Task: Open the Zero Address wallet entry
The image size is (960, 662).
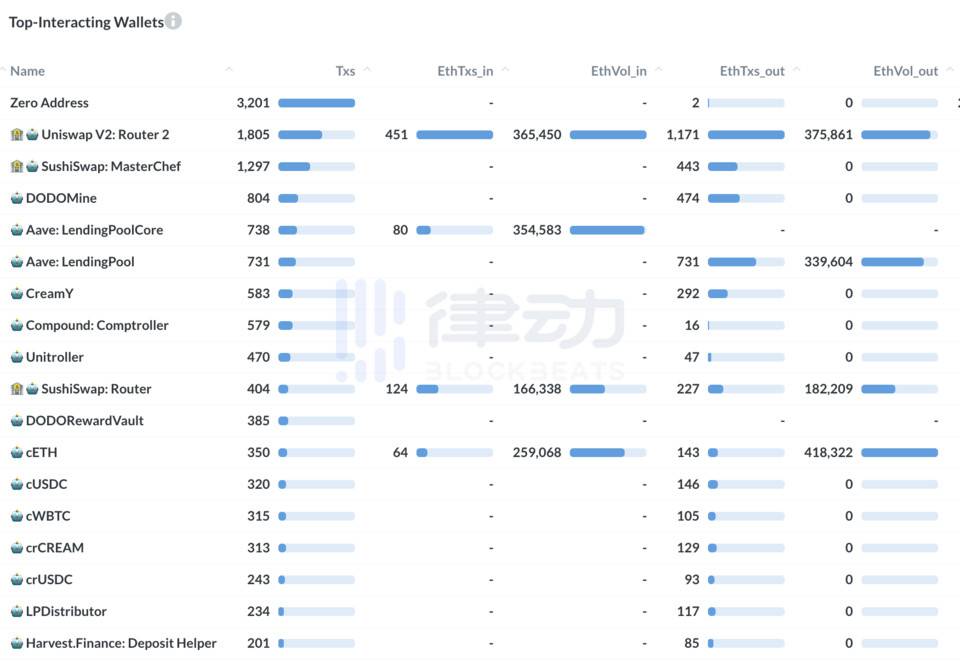Action: point(49,102)
